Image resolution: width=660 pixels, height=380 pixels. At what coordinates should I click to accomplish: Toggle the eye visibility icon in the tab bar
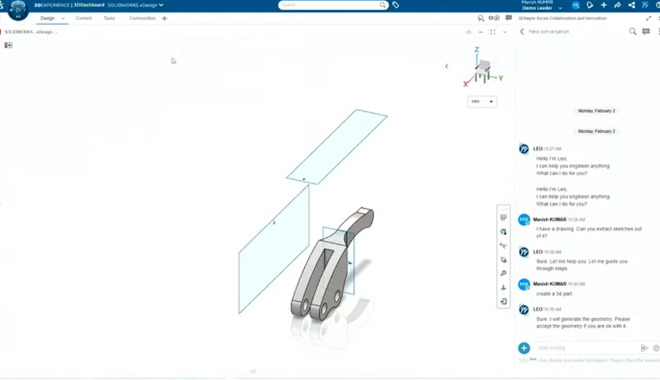pos(494,18)
